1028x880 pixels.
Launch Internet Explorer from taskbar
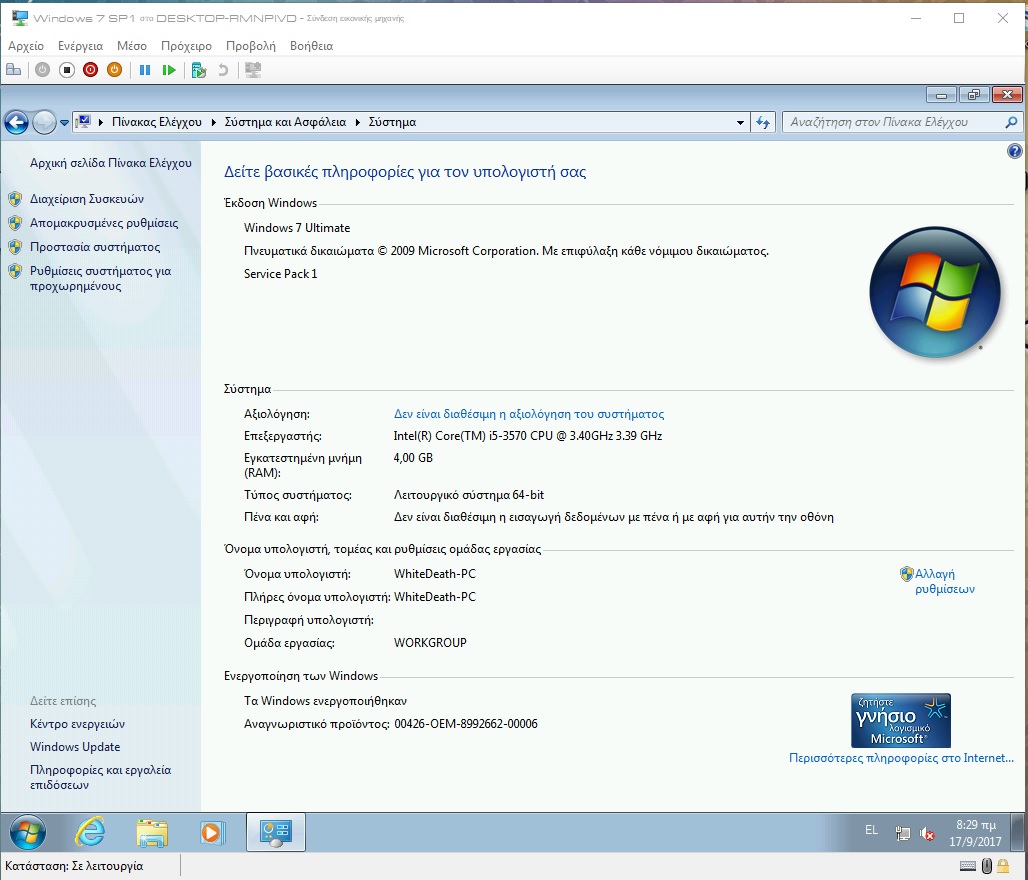[90, 832]
